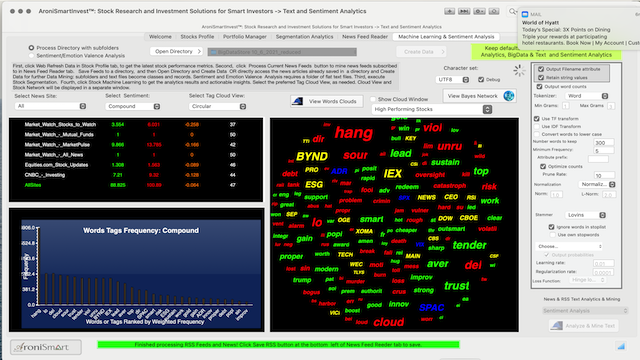Click the small chart icon at the bottom right
640x360 pixels.
(x=621, y=346)
